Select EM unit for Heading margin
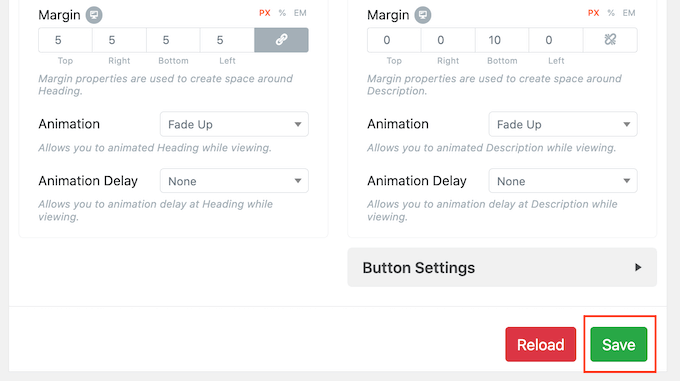 click(x=300, y=13)
